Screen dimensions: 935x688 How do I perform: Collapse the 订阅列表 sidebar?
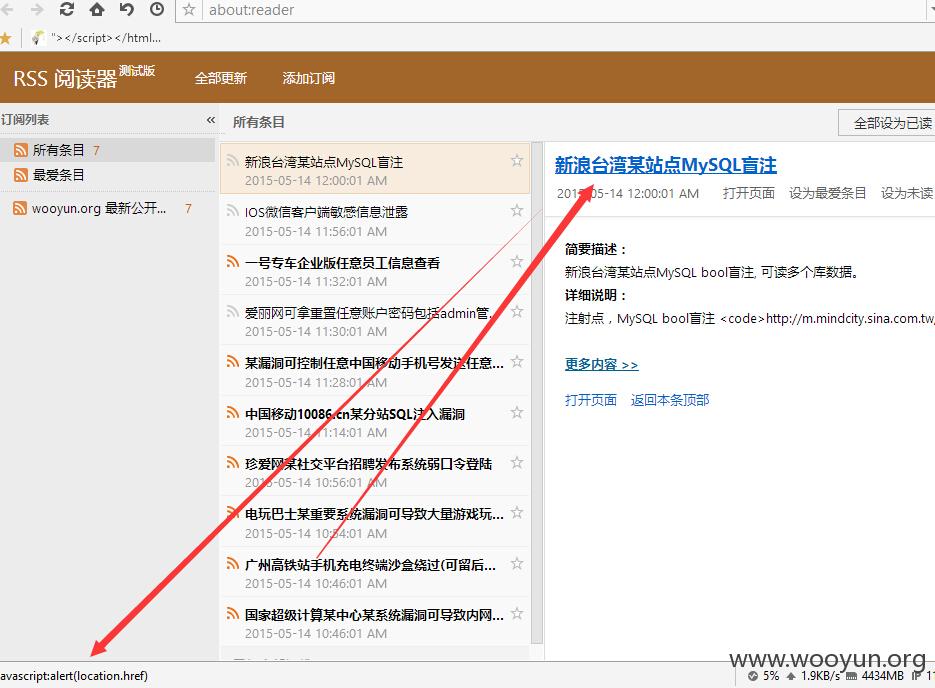210,120
